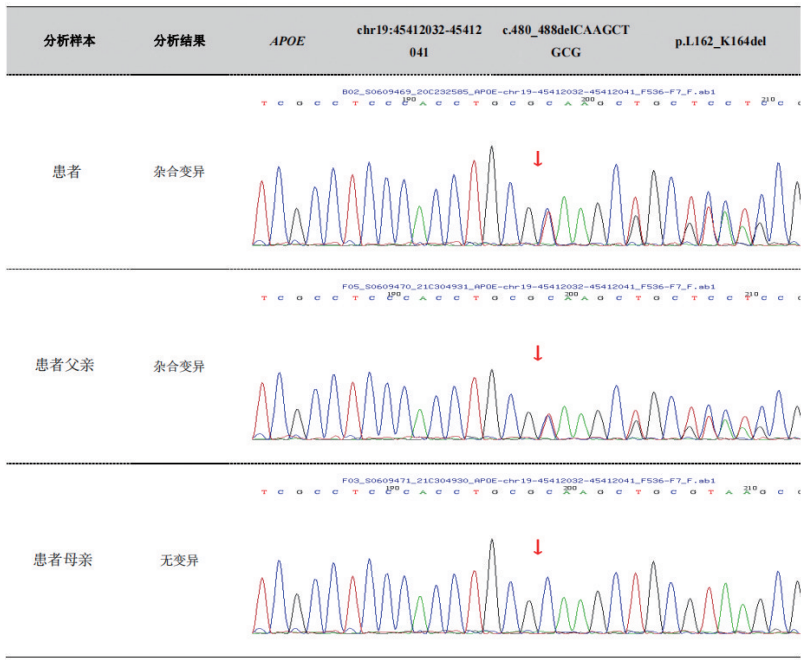Click the patient's 杂合变异 result cell

coord(180,172)
